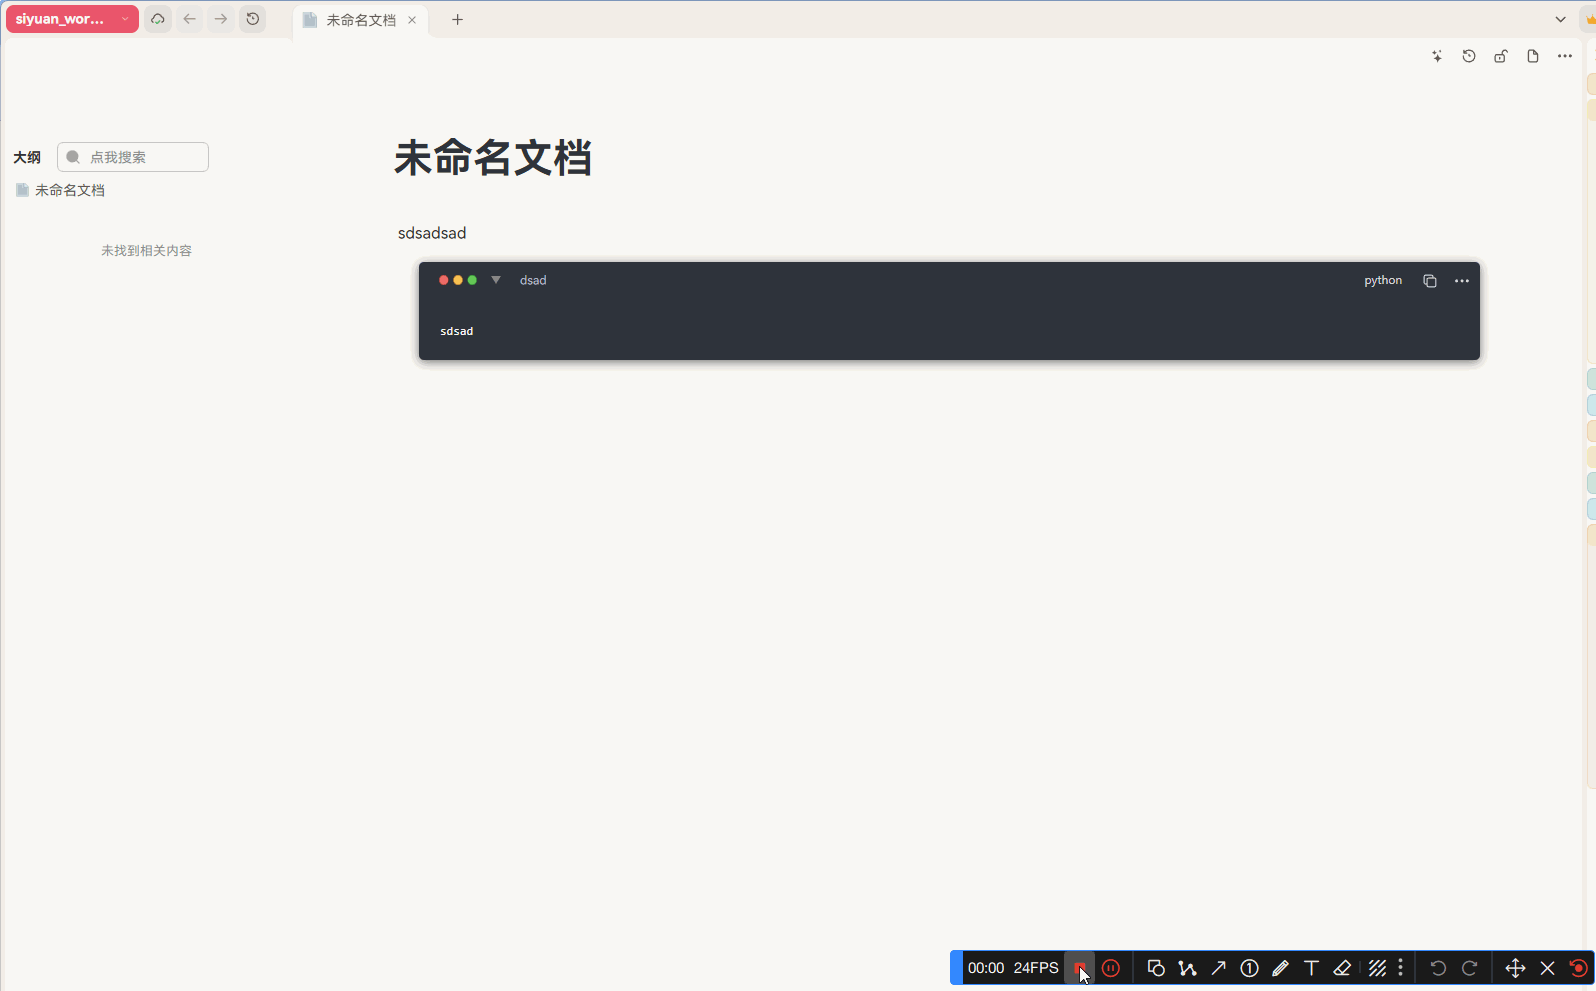Switch to the 未命名文档 tab
The width and height of the screenshot is (1596, 991).
pyautogui.click(x=361, y=20)
